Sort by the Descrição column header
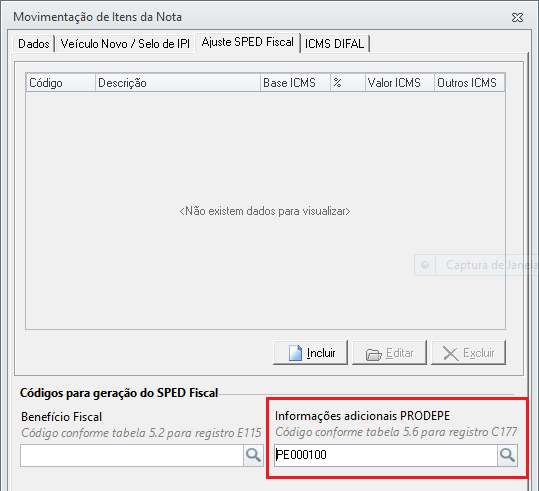 click(x=178, y=83)
